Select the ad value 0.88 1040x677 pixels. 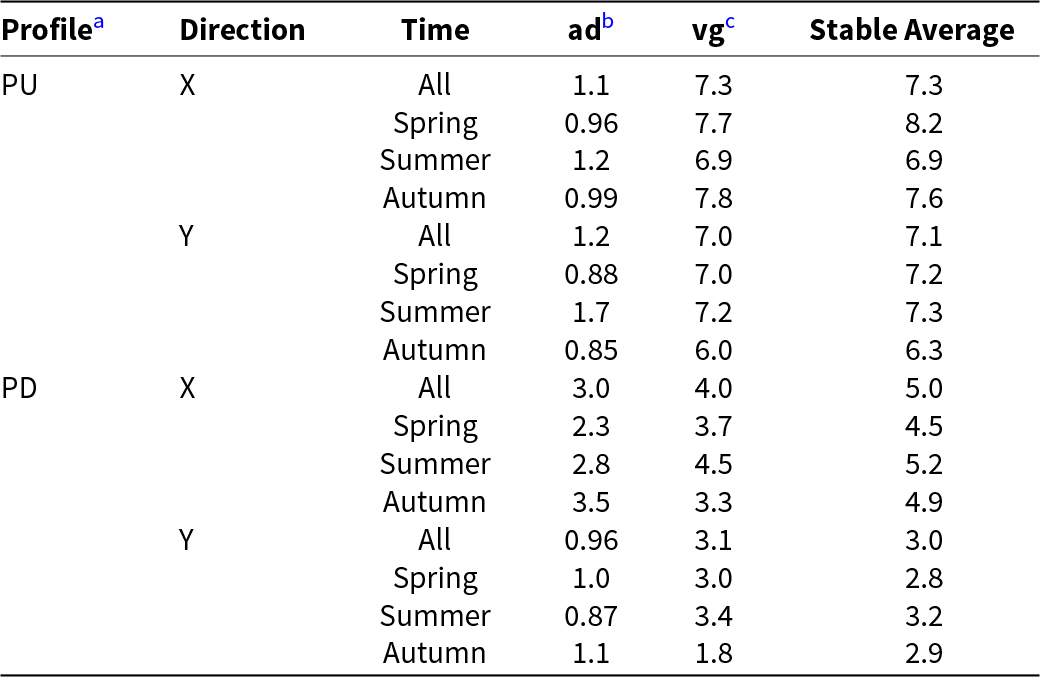(x=591, y=274)
